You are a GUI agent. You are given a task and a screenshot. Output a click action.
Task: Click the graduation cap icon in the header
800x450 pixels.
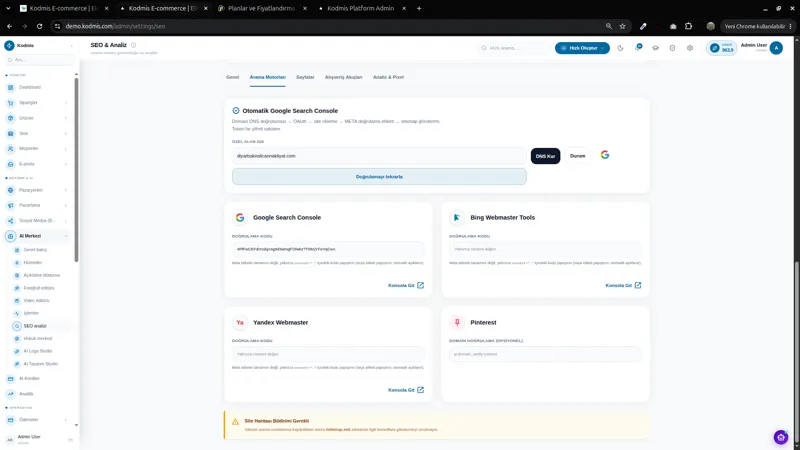[655, 48]
